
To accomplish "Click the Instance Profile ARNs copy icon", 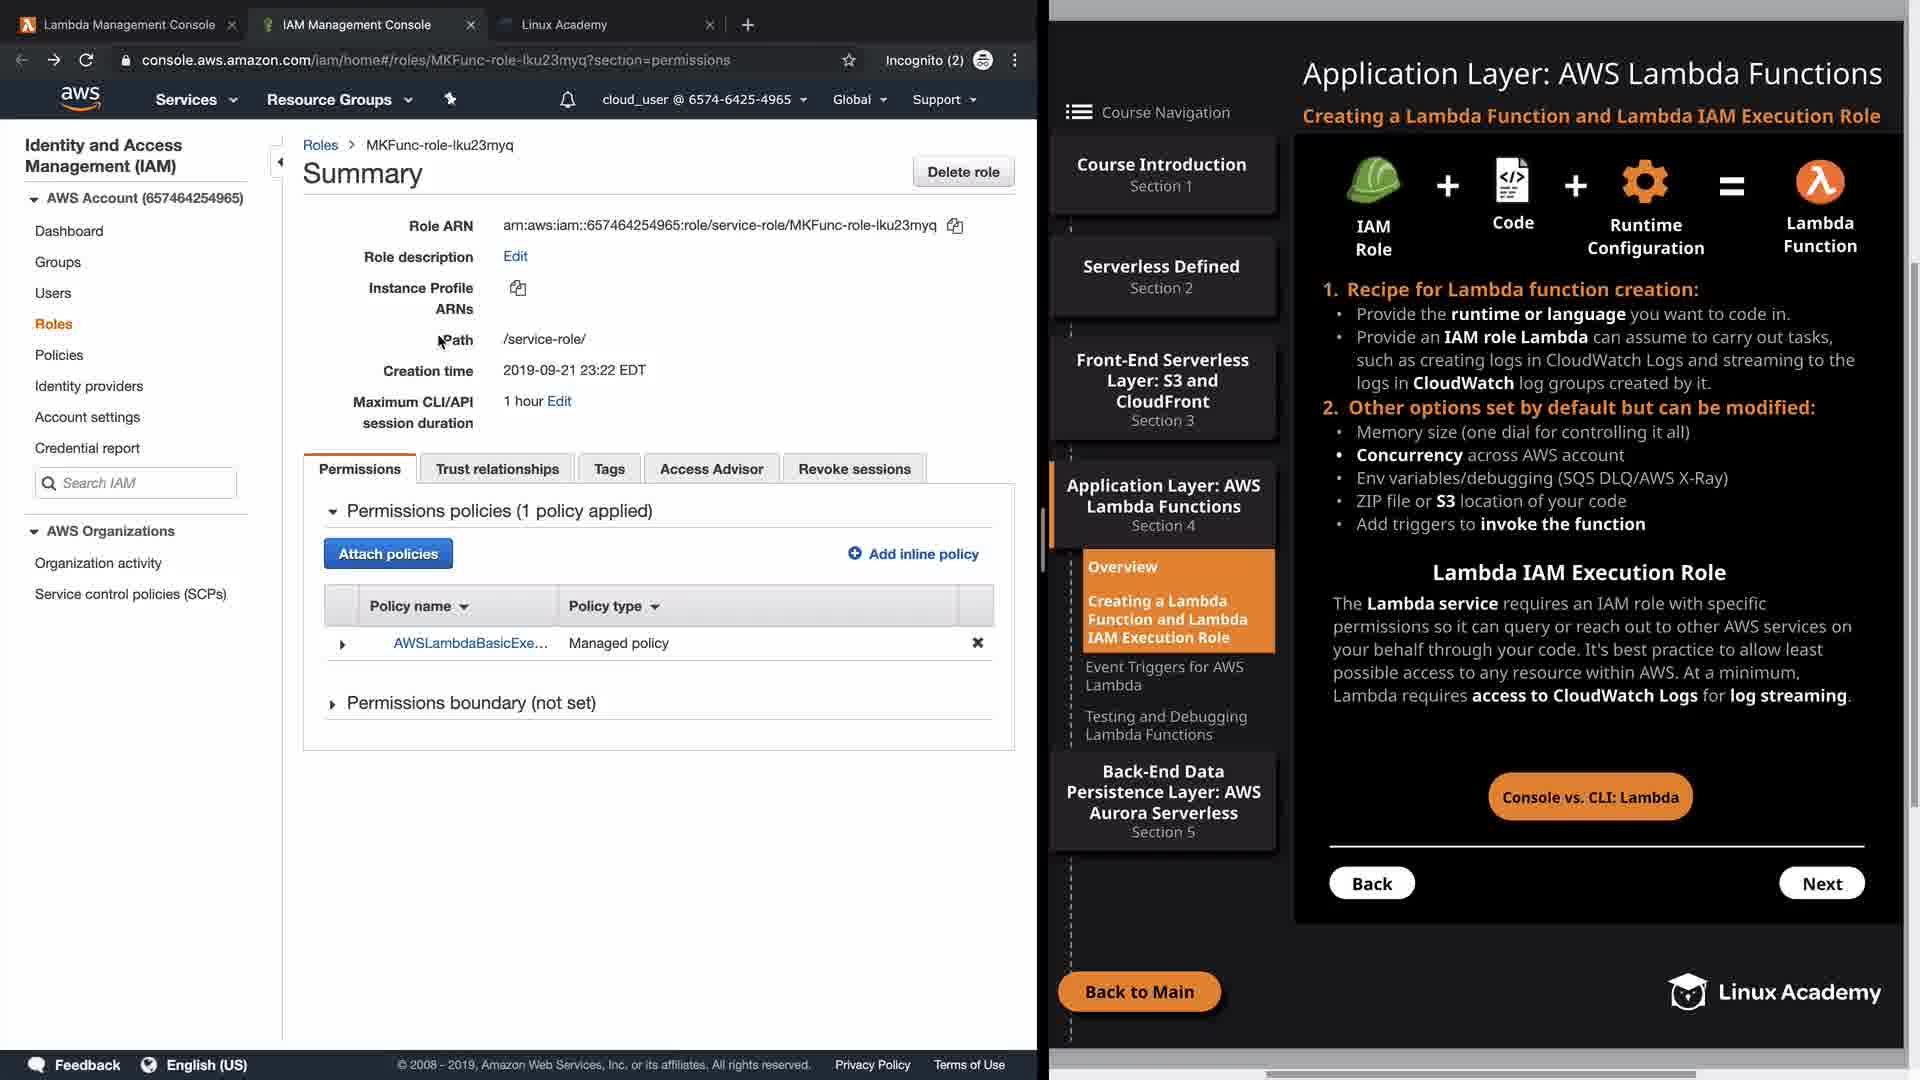I will (x=517, y=288).
